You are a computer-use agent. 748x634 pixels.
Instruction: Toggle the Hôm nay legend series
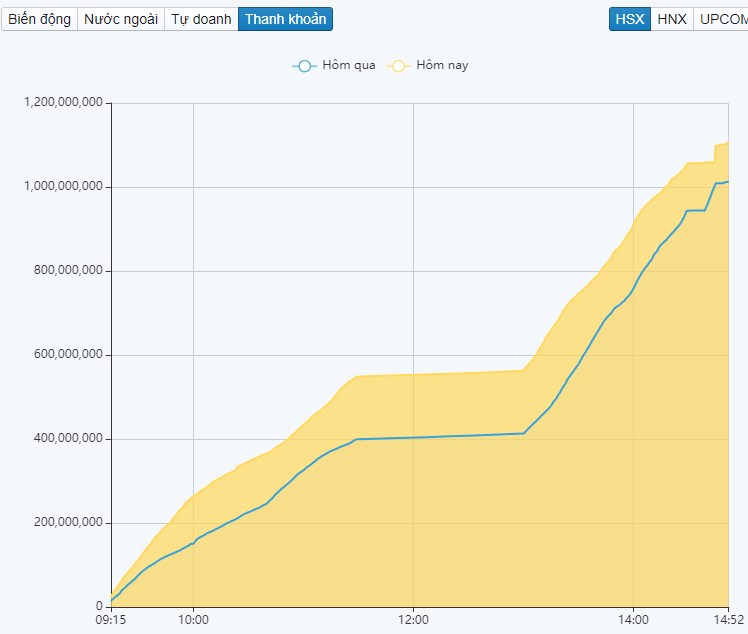(x=428, y=65)
